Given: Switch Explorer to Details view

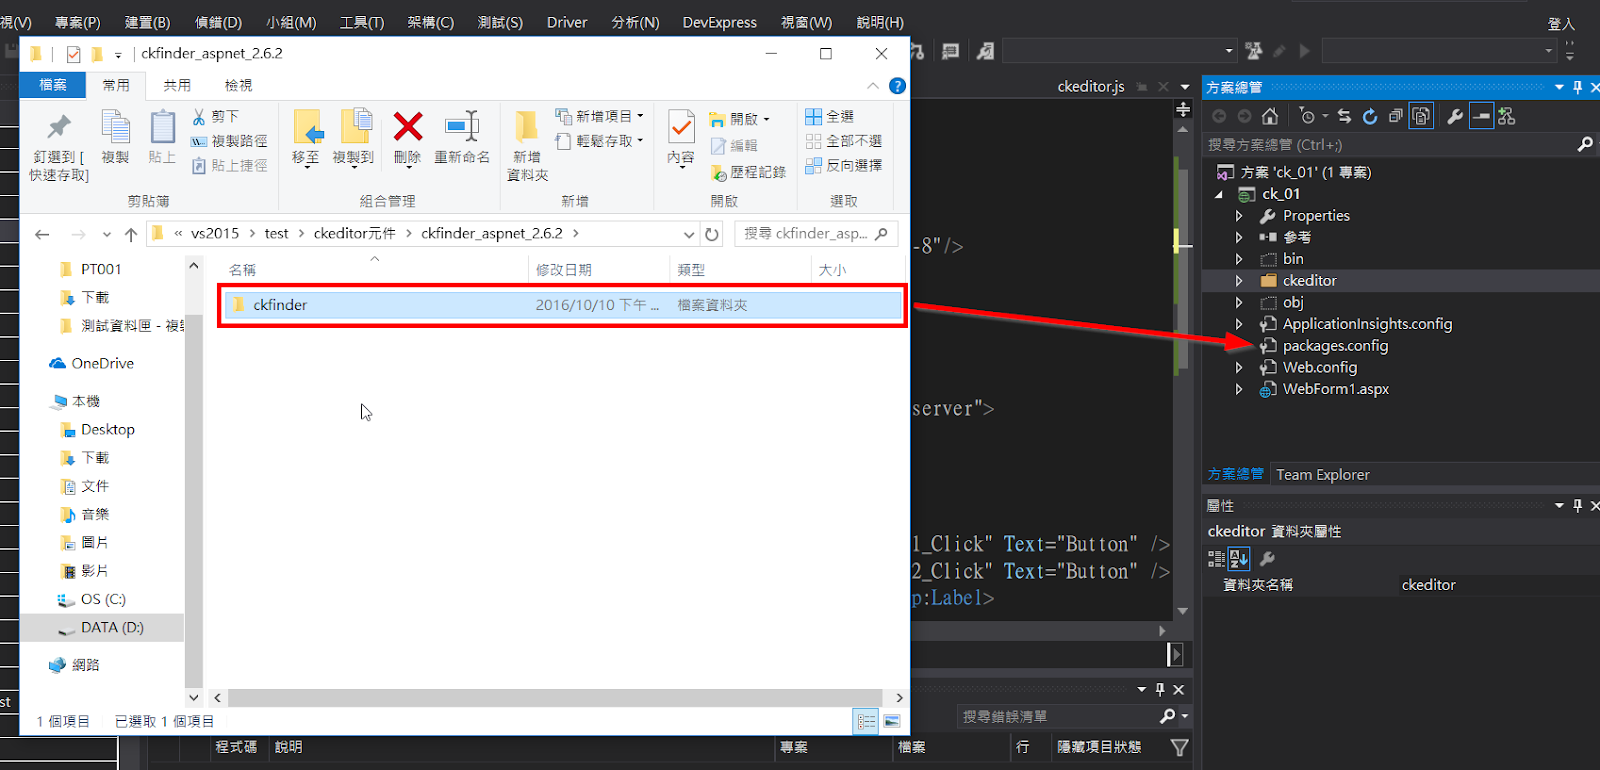Looking at the screenshot, I should pos(866,721).
